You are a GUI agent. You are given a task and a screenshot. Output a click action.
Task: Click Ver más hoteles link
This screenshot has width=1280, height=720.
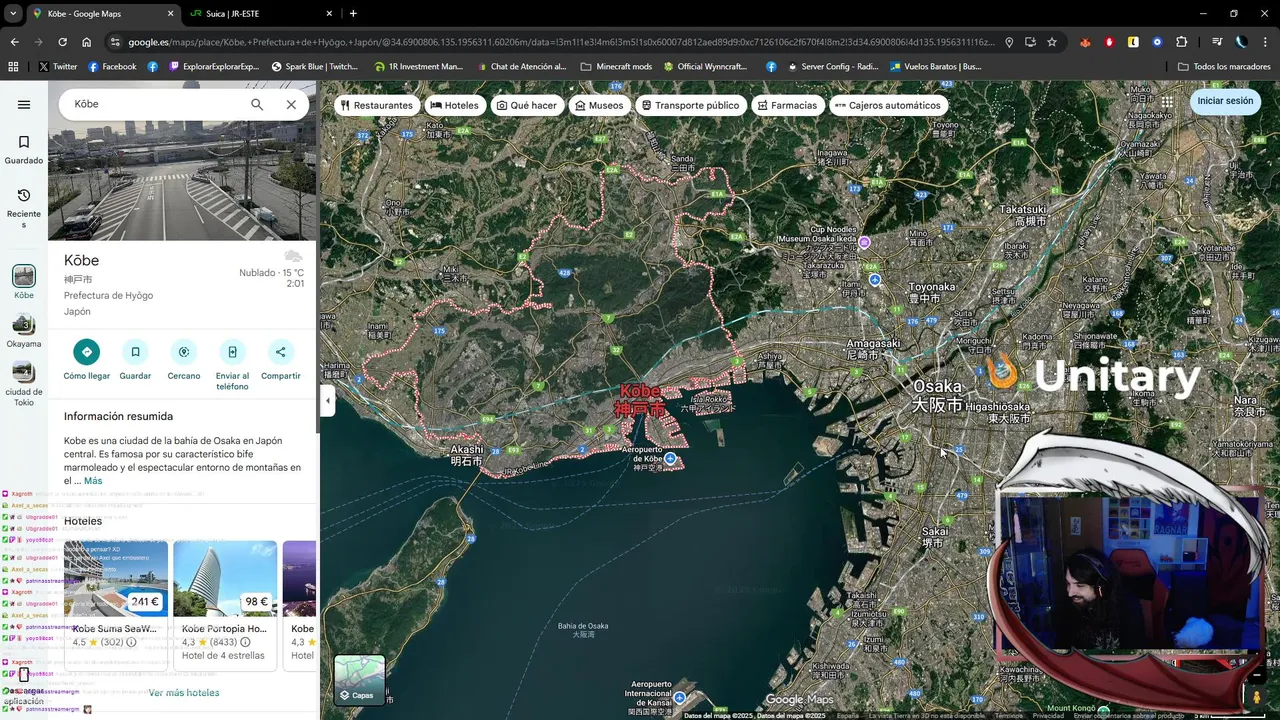pyautogui.click(x=184, y=692)
